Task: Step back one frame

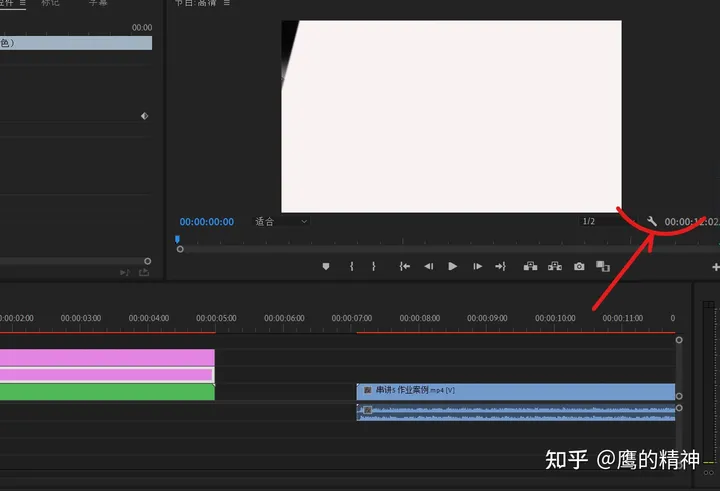Action: (429, 266)
